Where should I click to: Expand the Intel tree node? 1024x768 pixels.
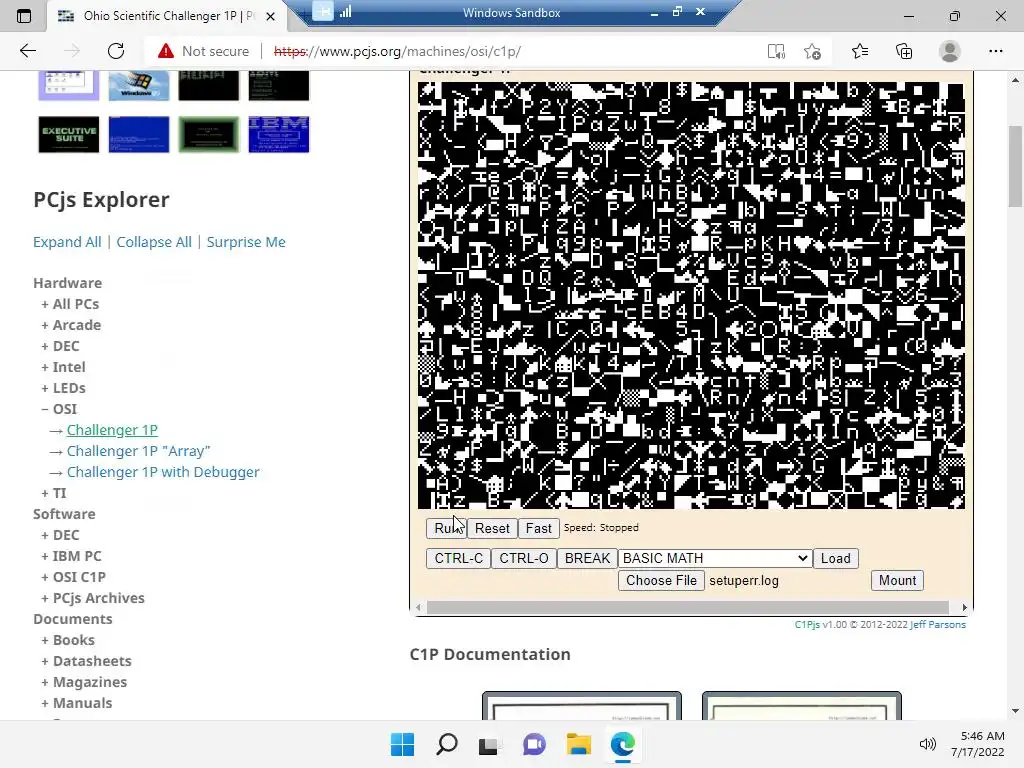63,367
